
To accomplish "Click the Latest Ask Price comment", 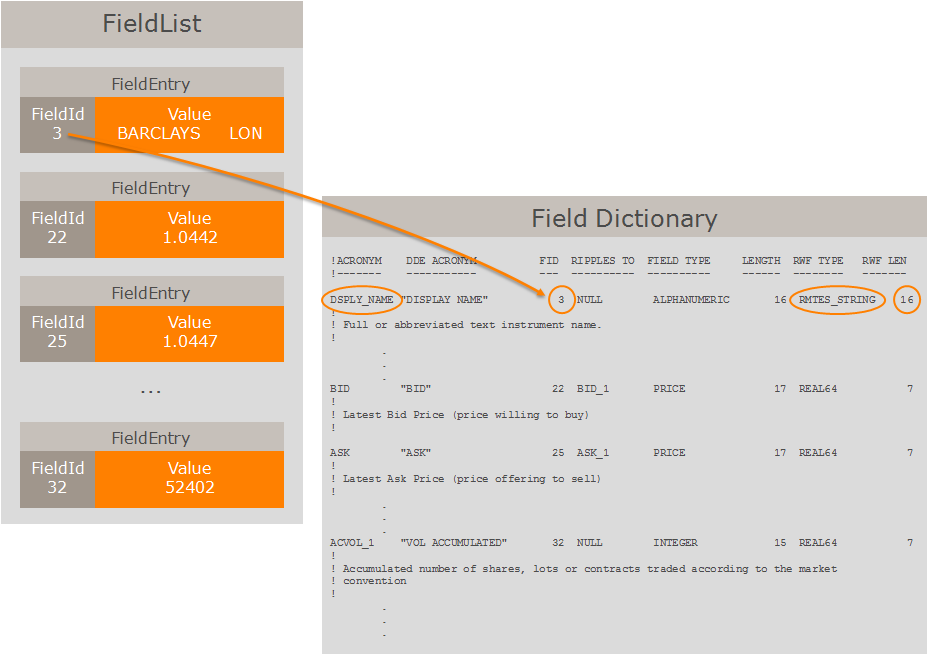I will (472, 479).
